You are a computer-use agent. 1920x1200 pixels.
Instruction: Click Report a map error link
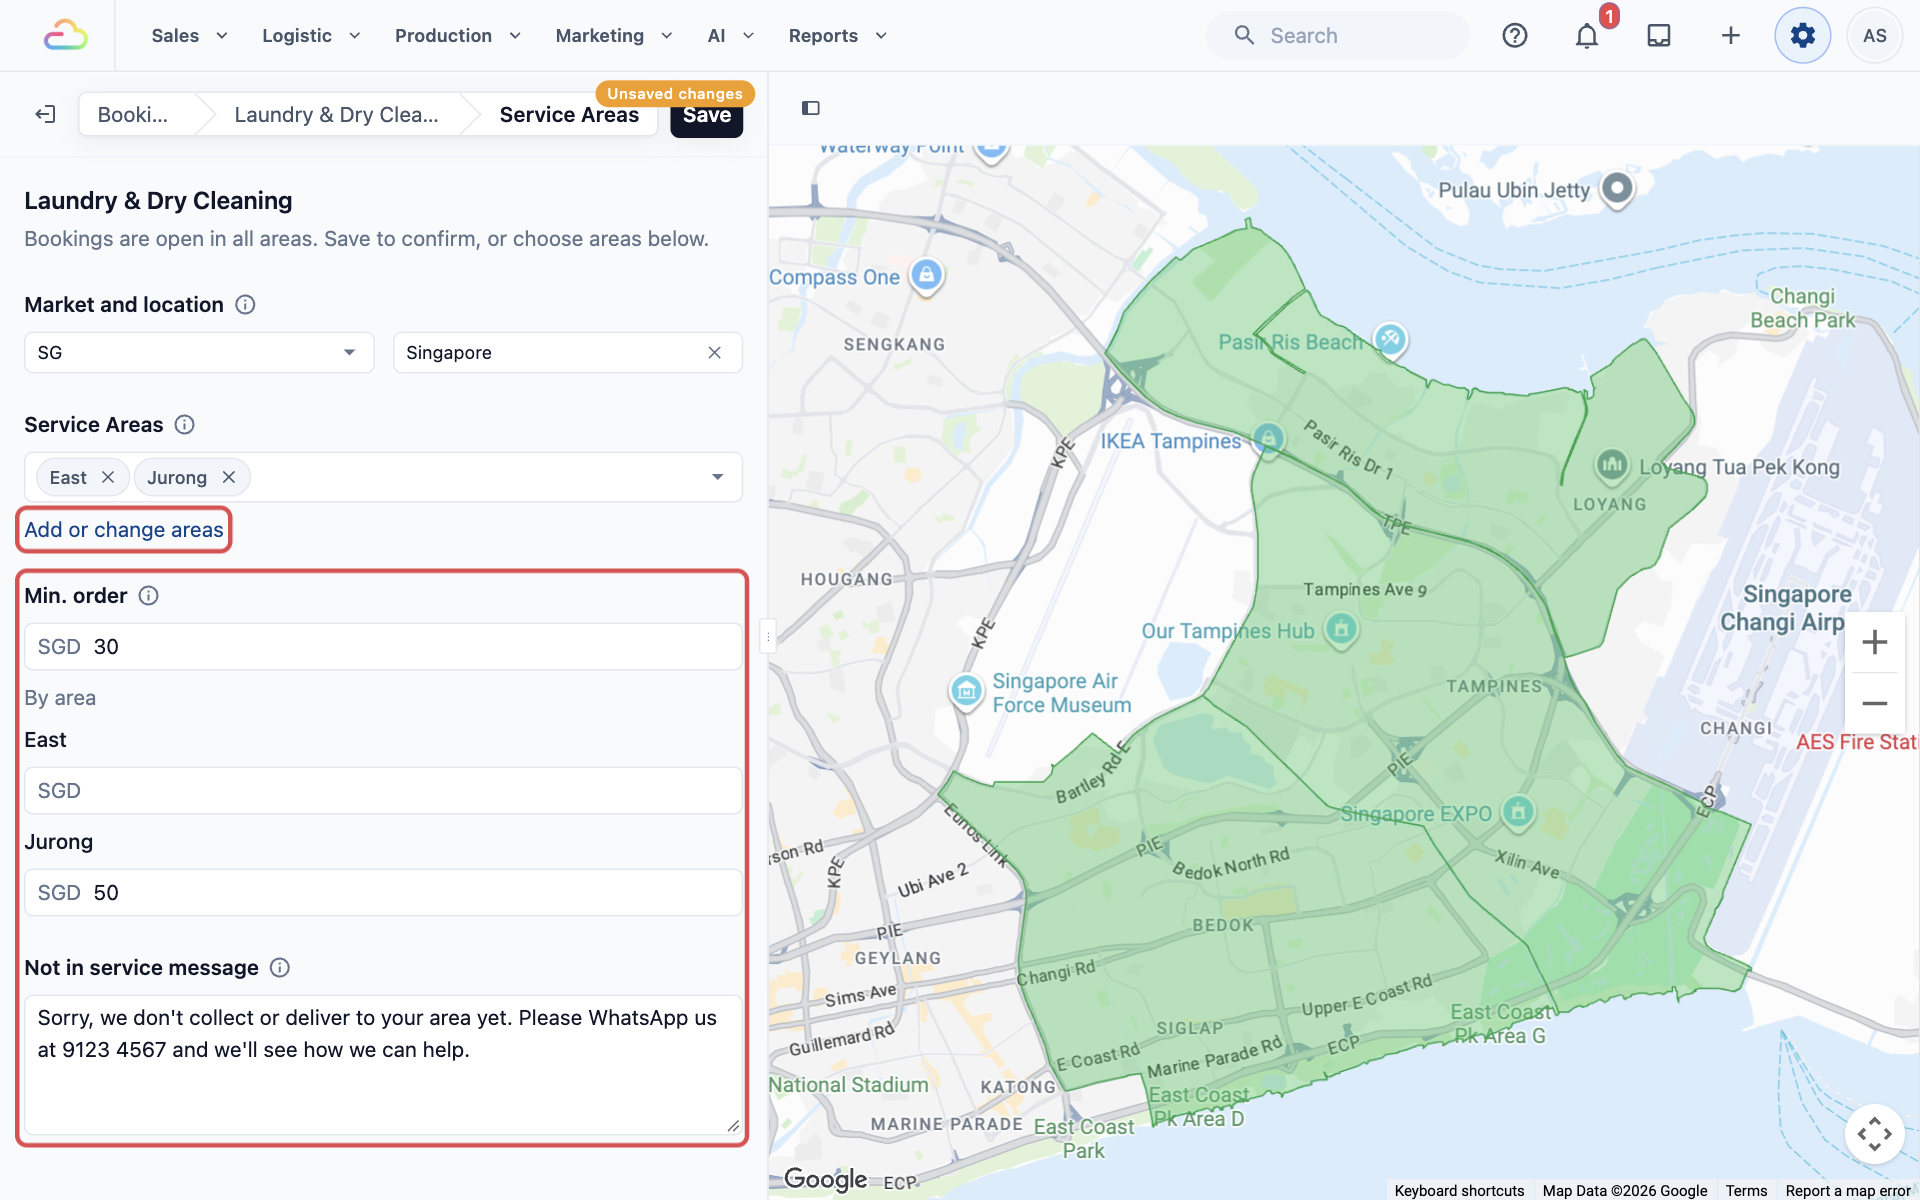pyautogui.click(x=1848, y=1190)
